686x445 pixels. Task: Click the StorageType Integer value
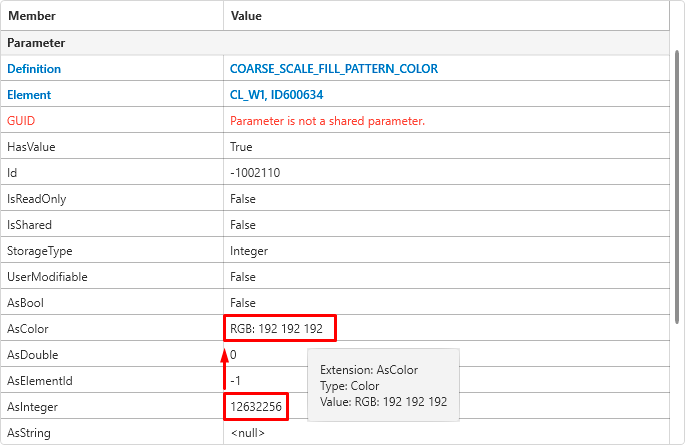pos(250,251)
